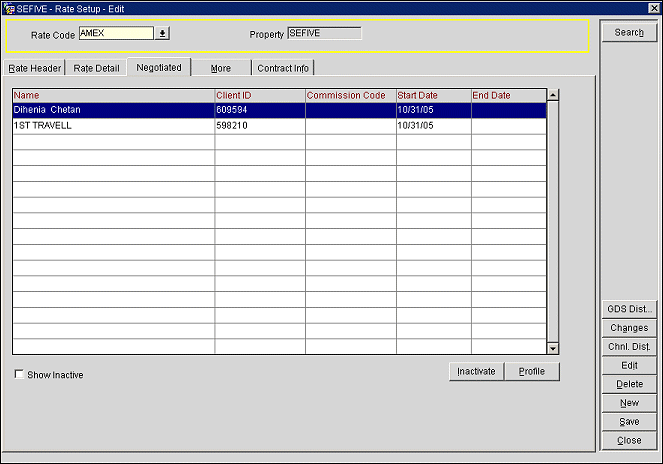Click the Rate Code input field

[115, 33]
